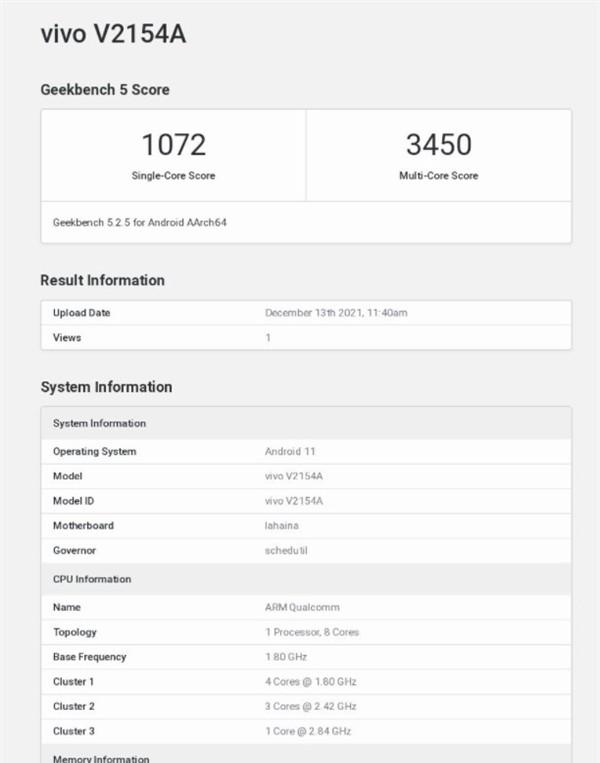
Task: Click the Cluster 1 label
Action: point(73,682)
